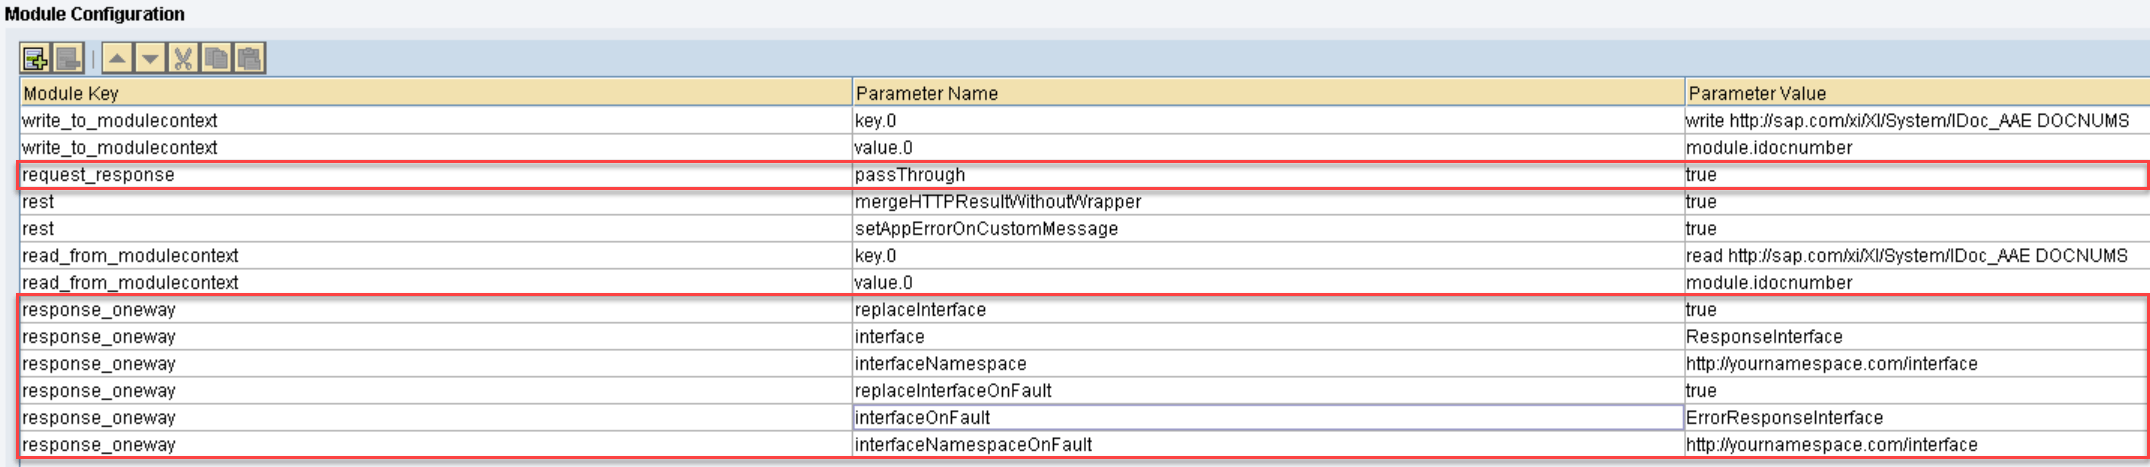This screenshot has height=467, width=2150.
Task: Select response_oneway key in interfaceOnFault row
Action: click(436, 418)
